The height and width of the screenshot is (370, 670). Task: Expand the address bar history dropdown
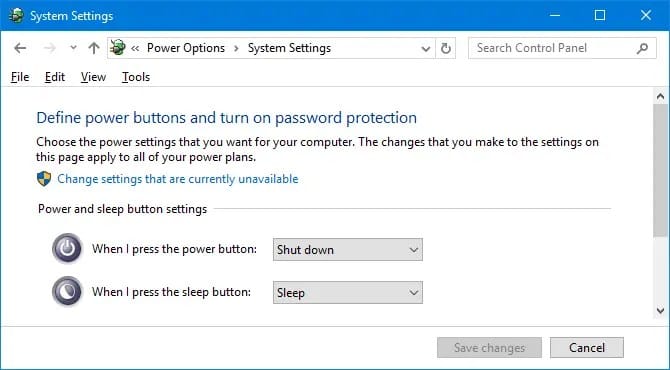(x=426, y=49)
